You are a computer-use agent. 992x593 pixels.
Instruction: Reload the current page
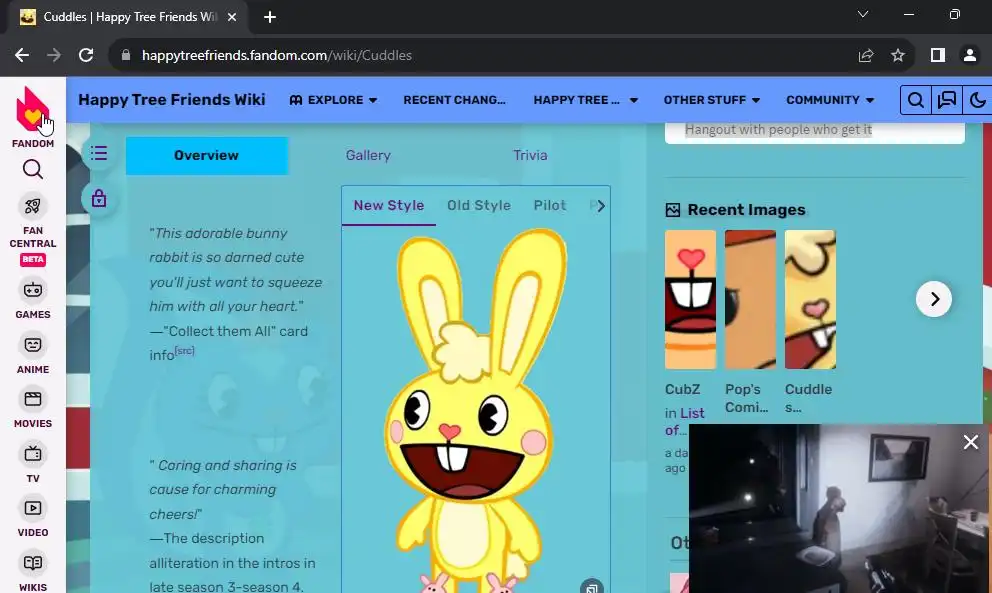pyautogui.click(x=86, y=55)
